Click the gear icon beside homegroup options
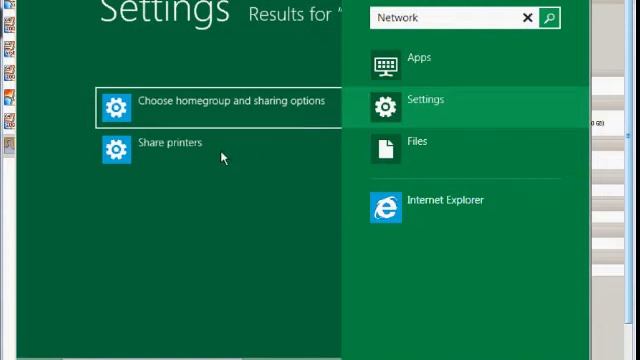Image resolution: width=640 pixels, height=360 pixels. click(x=117, y=108)
